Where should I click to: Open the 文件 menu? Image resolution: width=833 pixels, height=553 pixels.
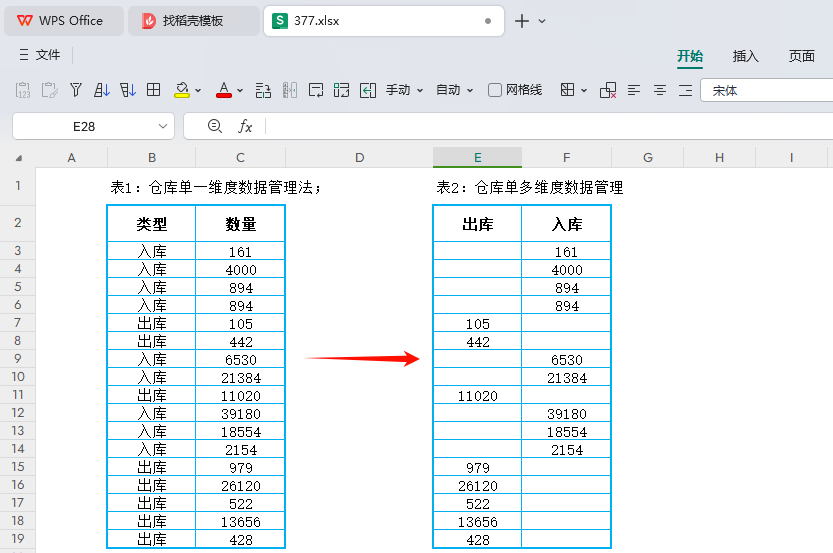click(x=40, y=55)
